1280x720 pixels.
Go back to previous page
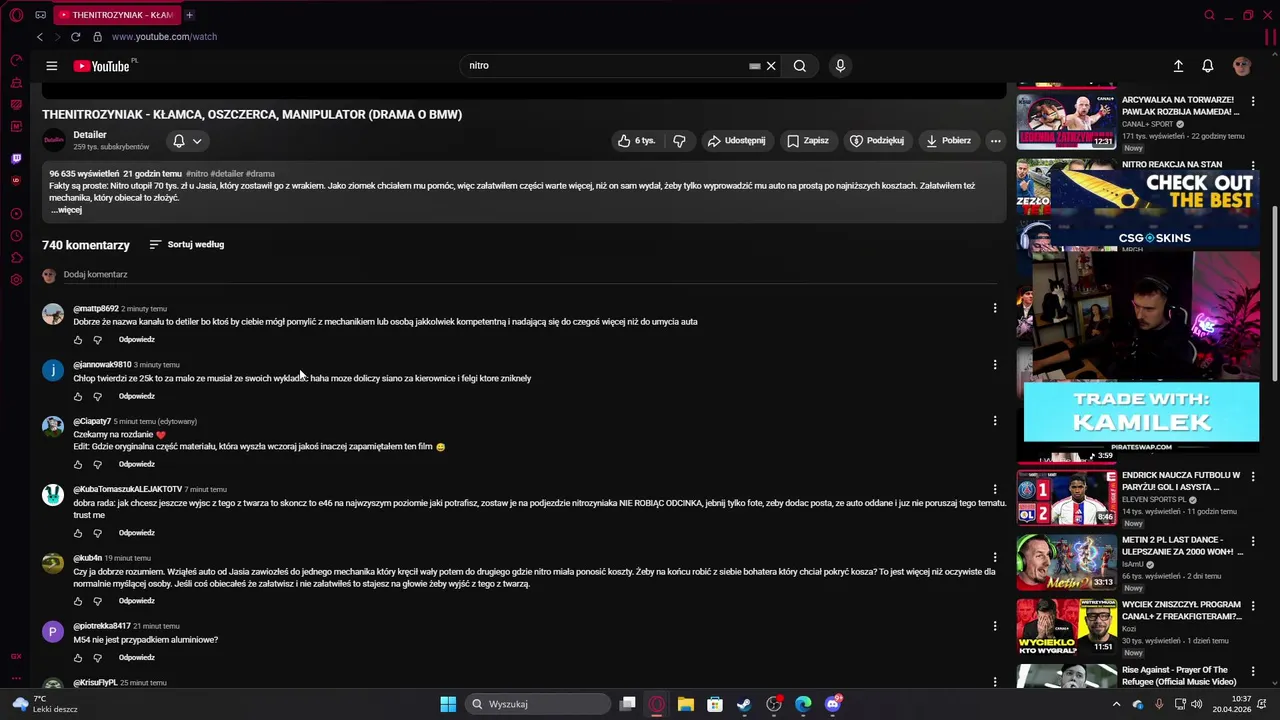coord(40,37)
